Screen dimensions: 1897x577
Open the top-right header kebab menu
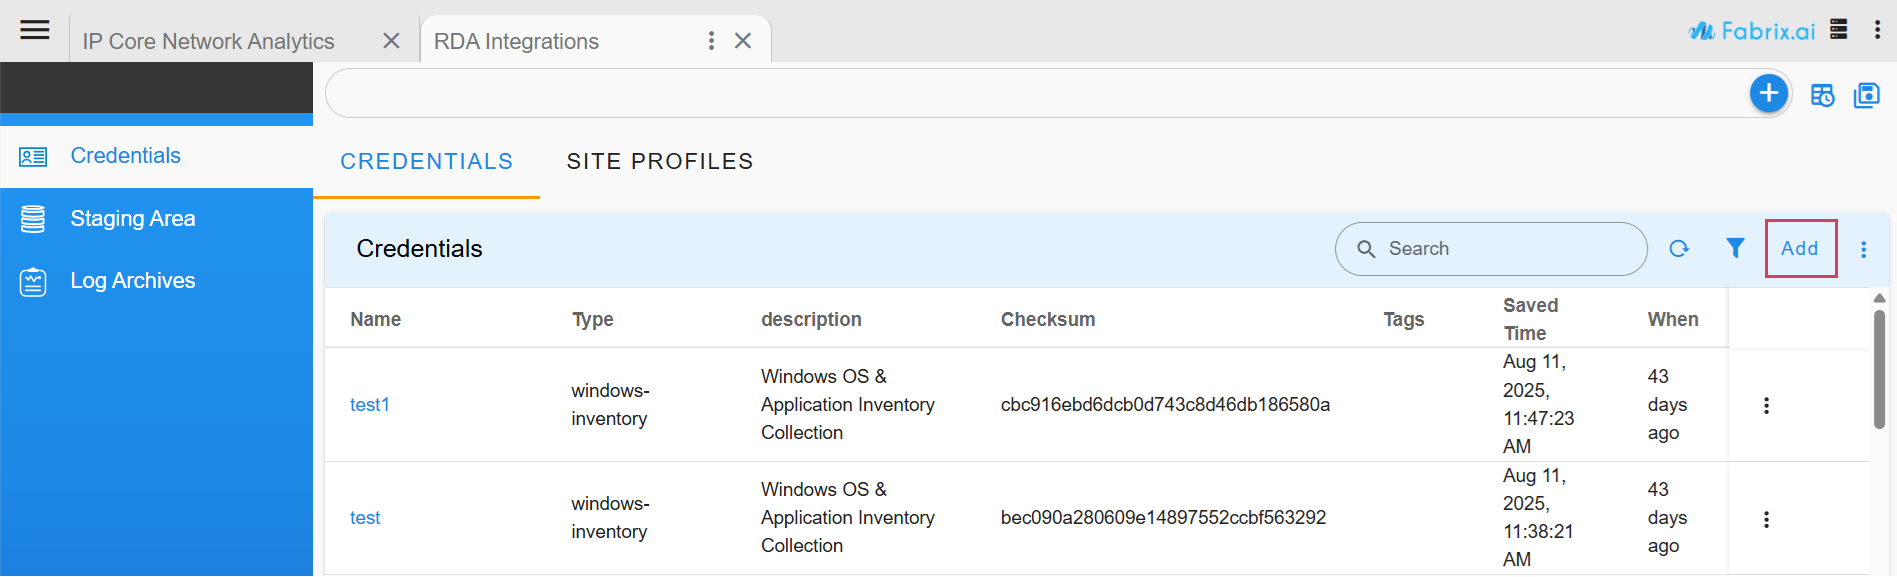pyautogui.click(x=1877, y=30)
